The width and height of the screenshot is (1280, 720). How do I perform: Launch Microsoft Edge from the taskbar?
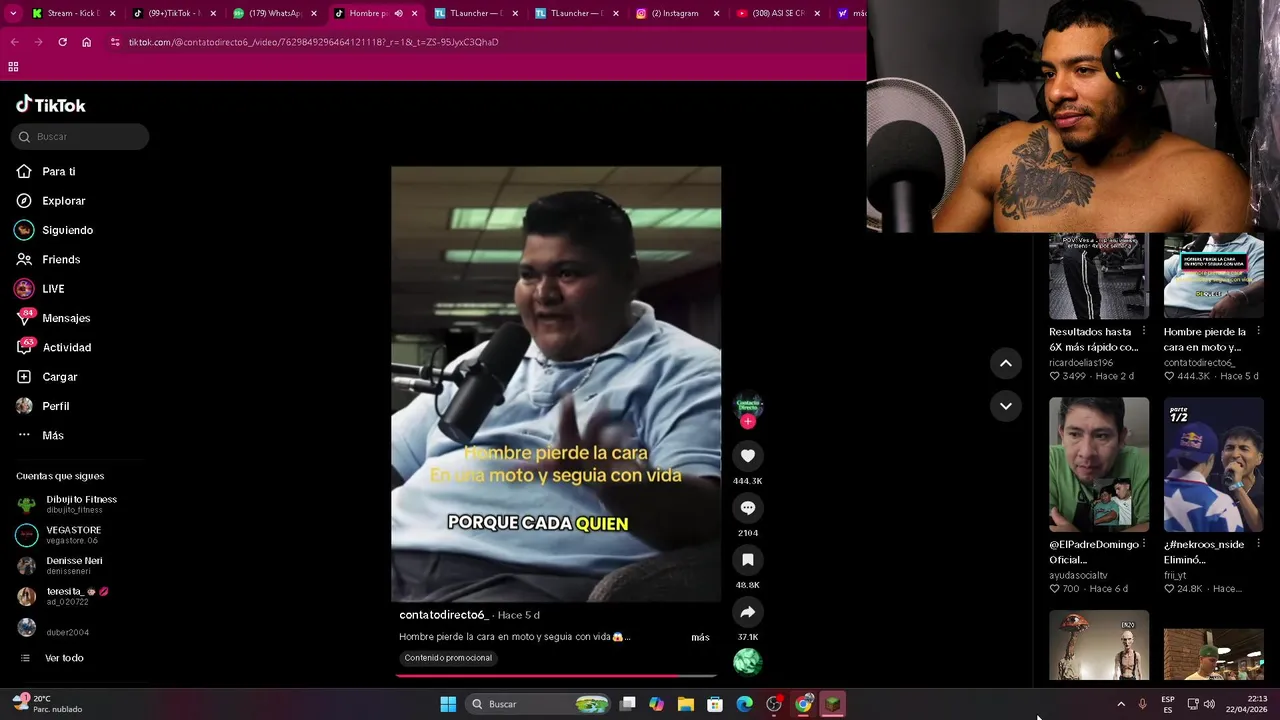(x=745, y=704)
